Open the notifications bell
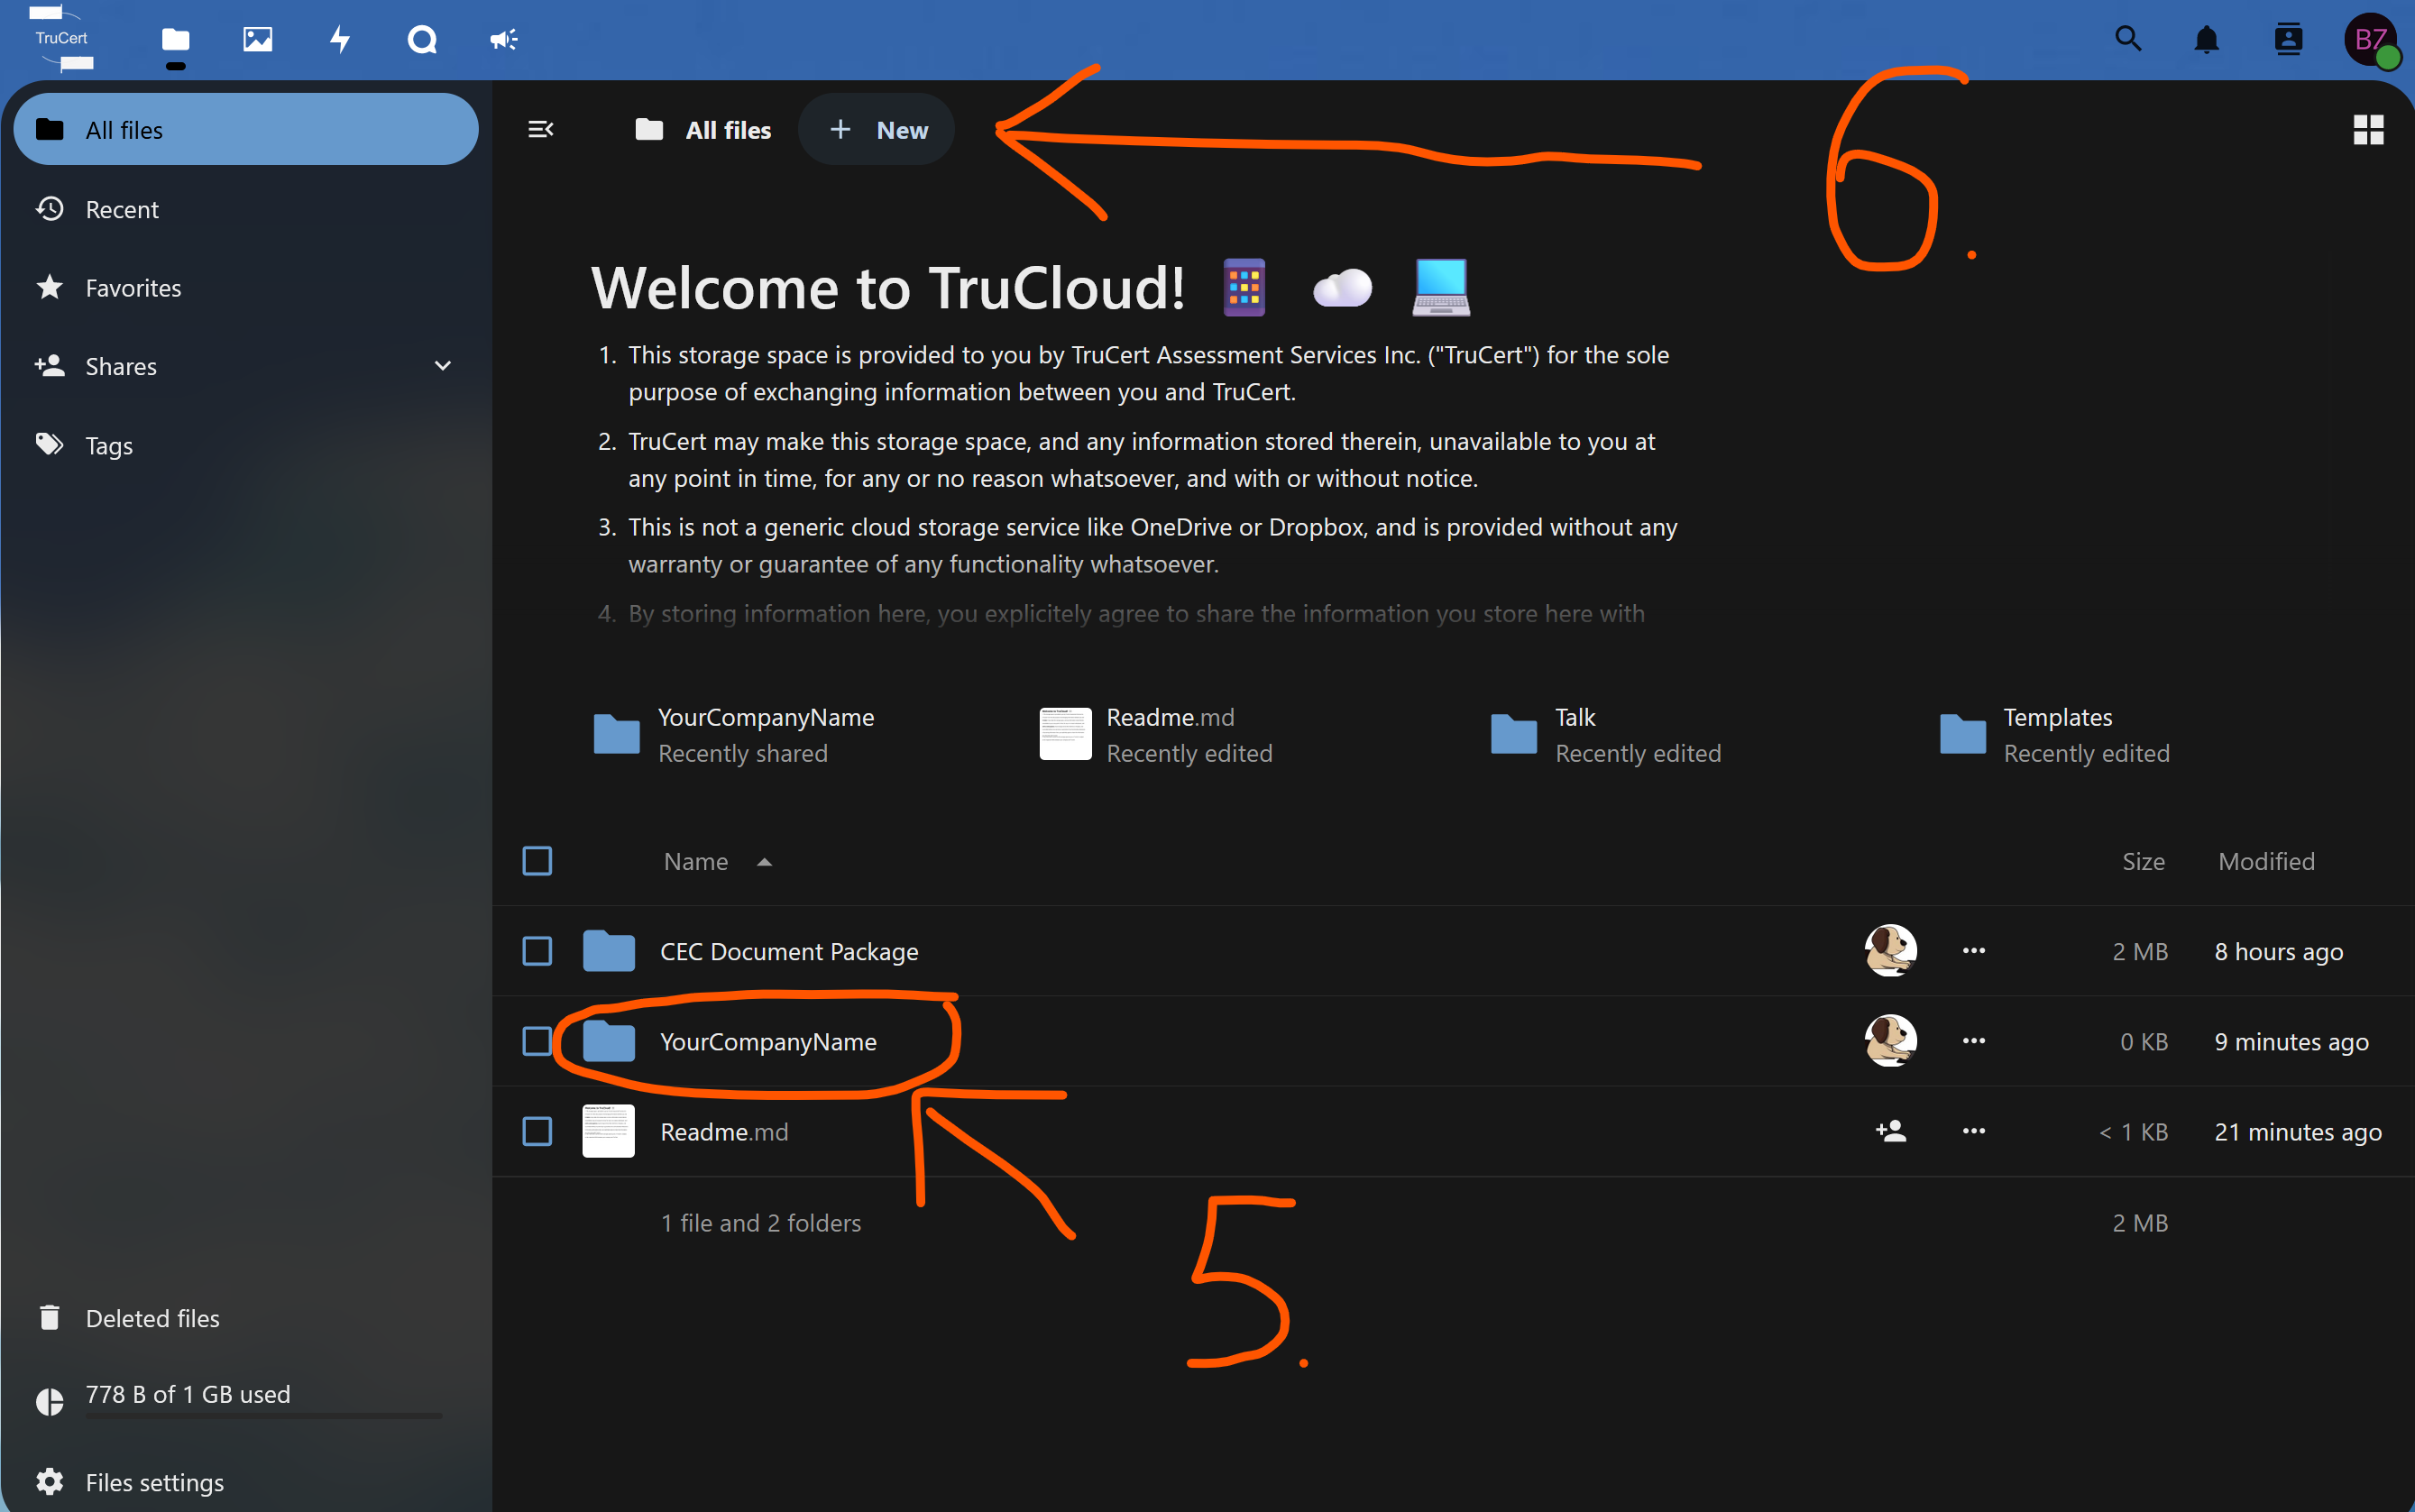Viewport: 2415px width, 1512px height. 2207,39
